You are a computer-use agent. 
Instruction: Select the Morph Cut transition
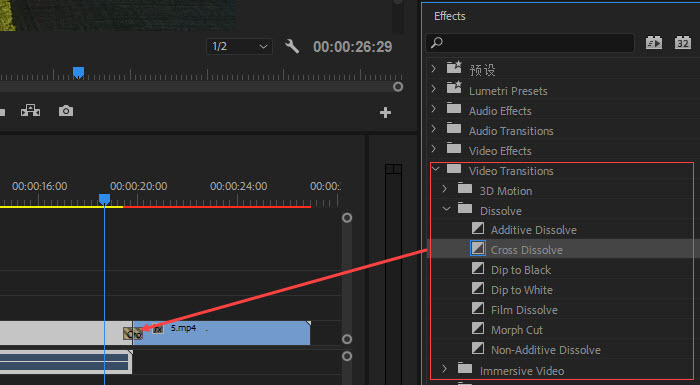point(517,330)
